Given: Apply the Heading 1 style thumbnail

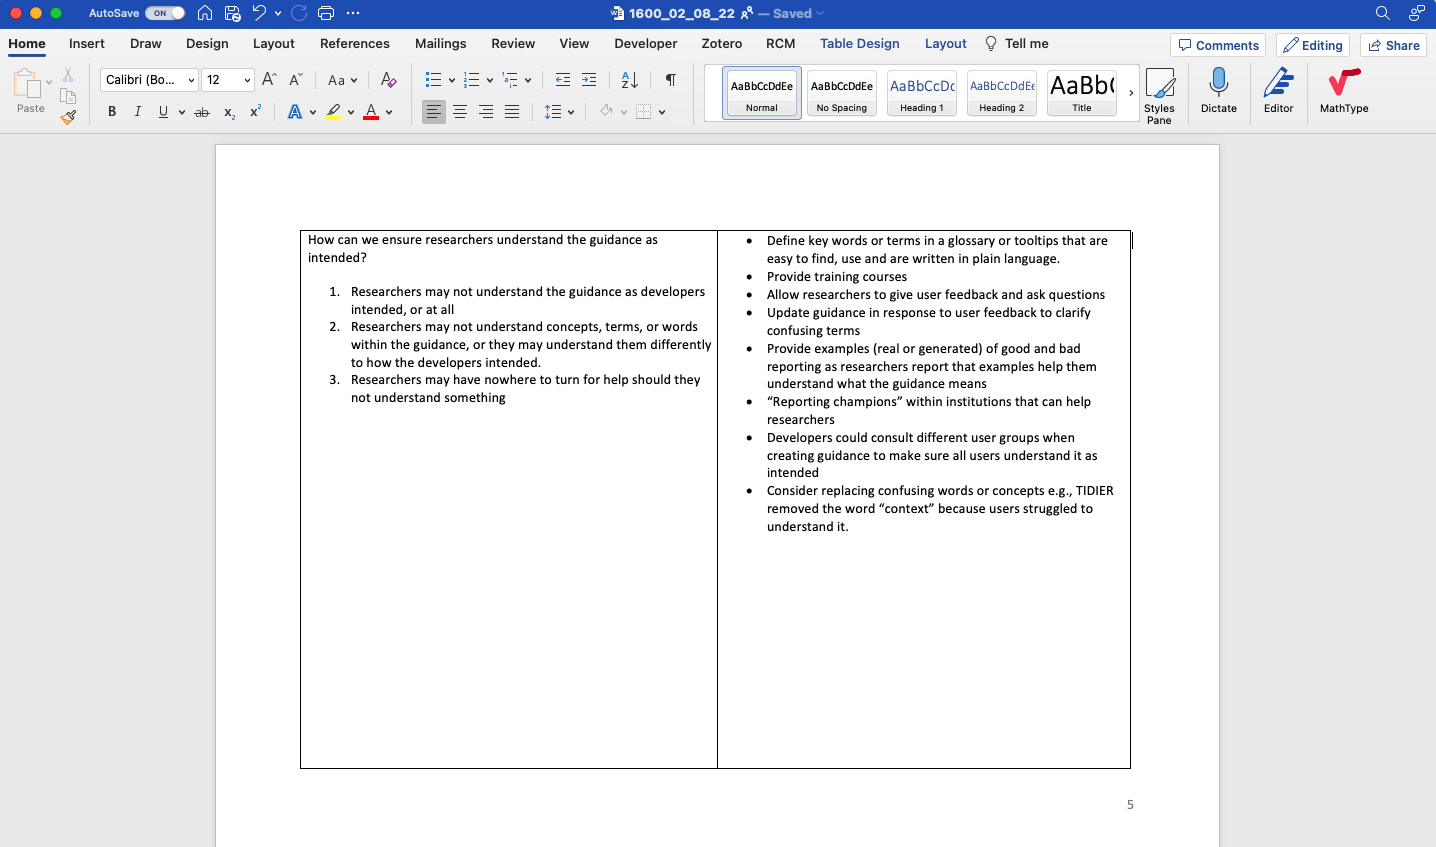Looking at the screenshot, I should click(921, 93).
